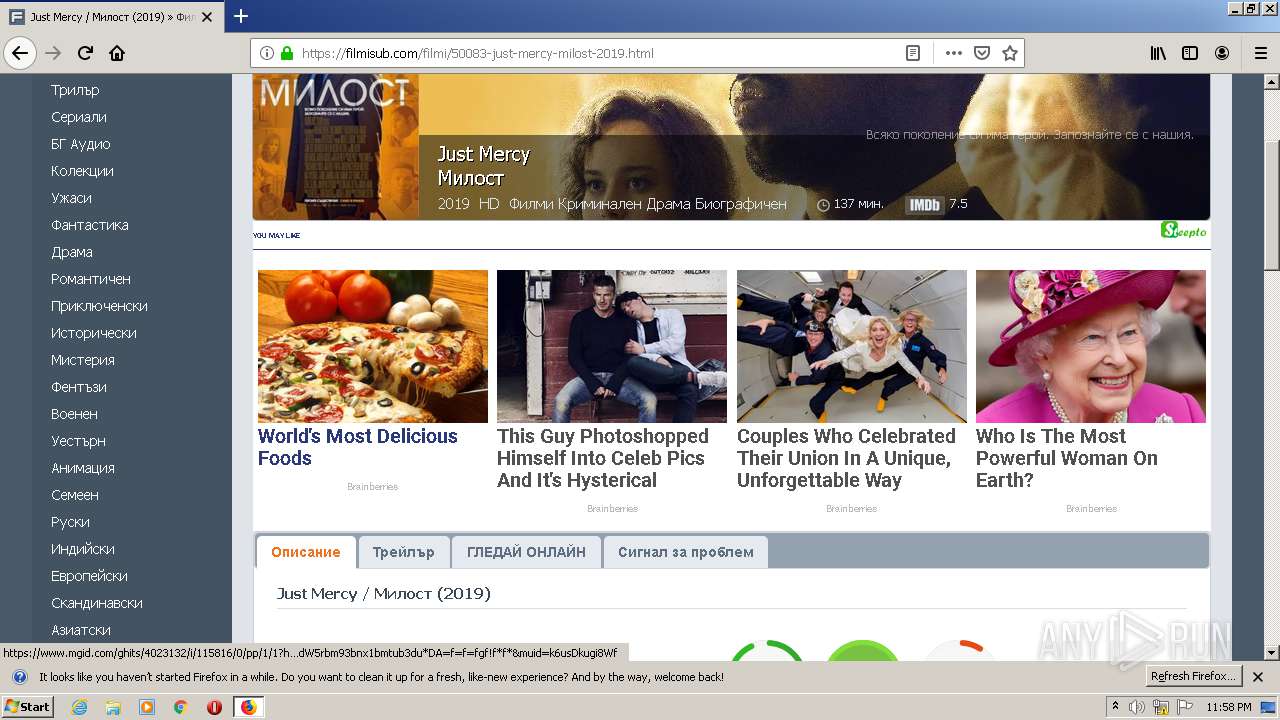Open the Уестърн genre
The height and width of the screenshot is (720, 1280).
[x=78, y=441]
